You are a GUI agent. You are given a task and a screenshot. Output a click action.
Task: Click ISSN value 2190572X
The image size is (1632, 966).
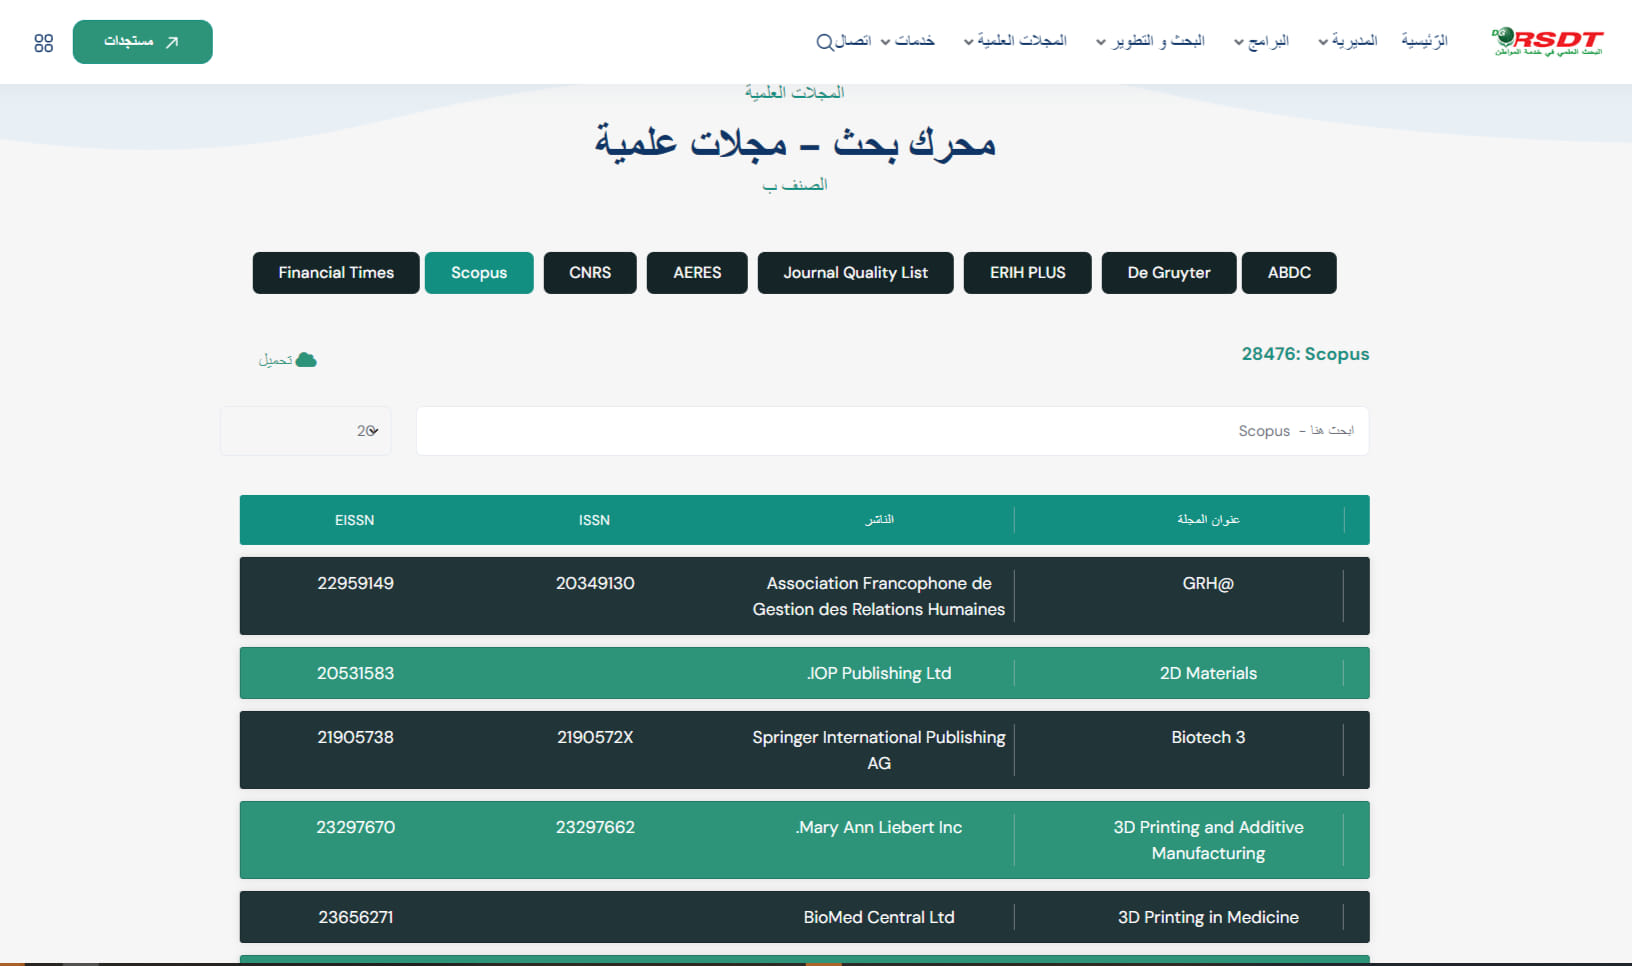(x=595, y=737)
